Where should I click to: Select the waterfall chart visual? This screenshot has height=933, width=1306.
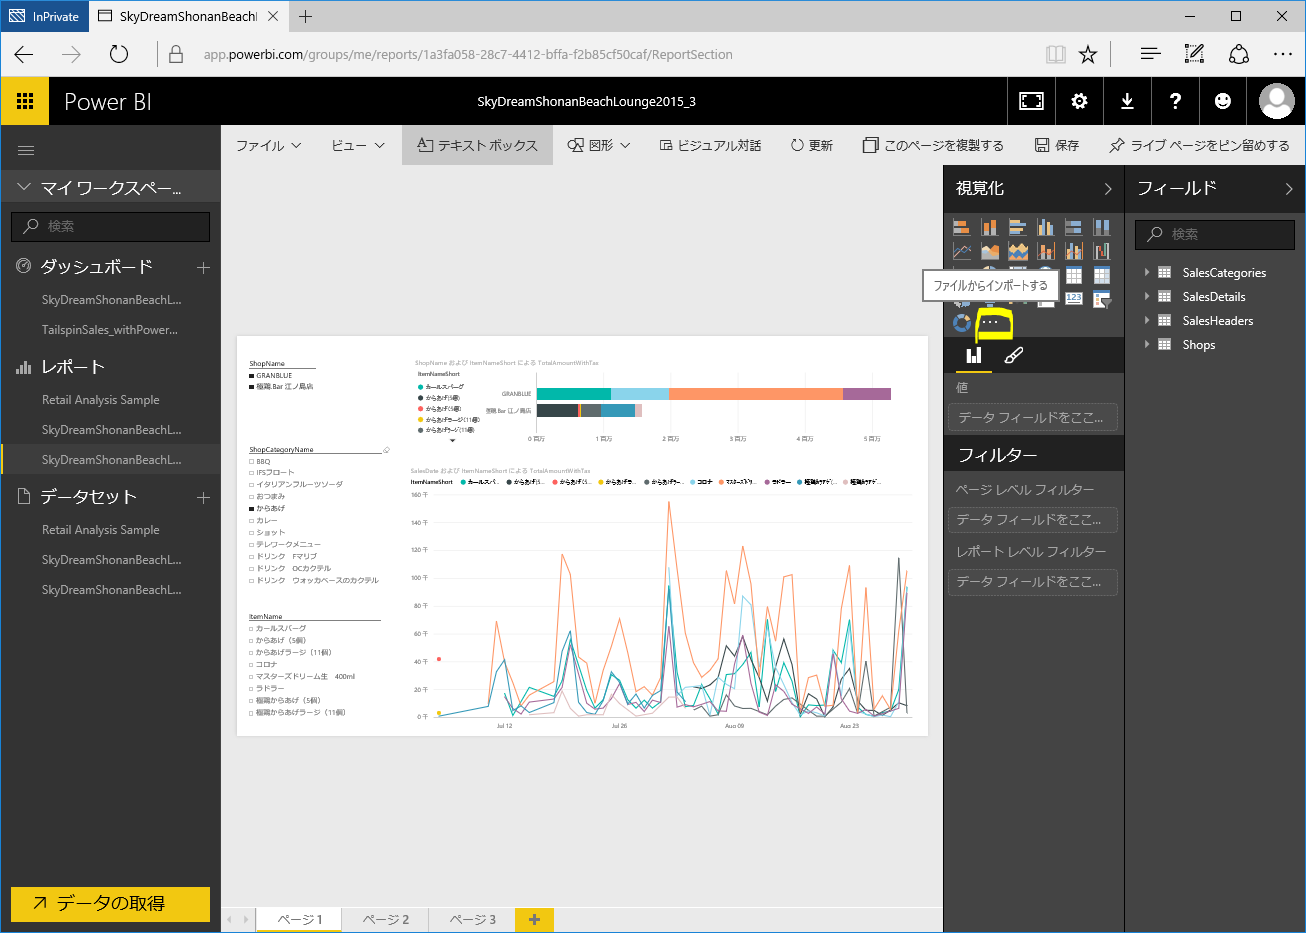pos(1102,251)
